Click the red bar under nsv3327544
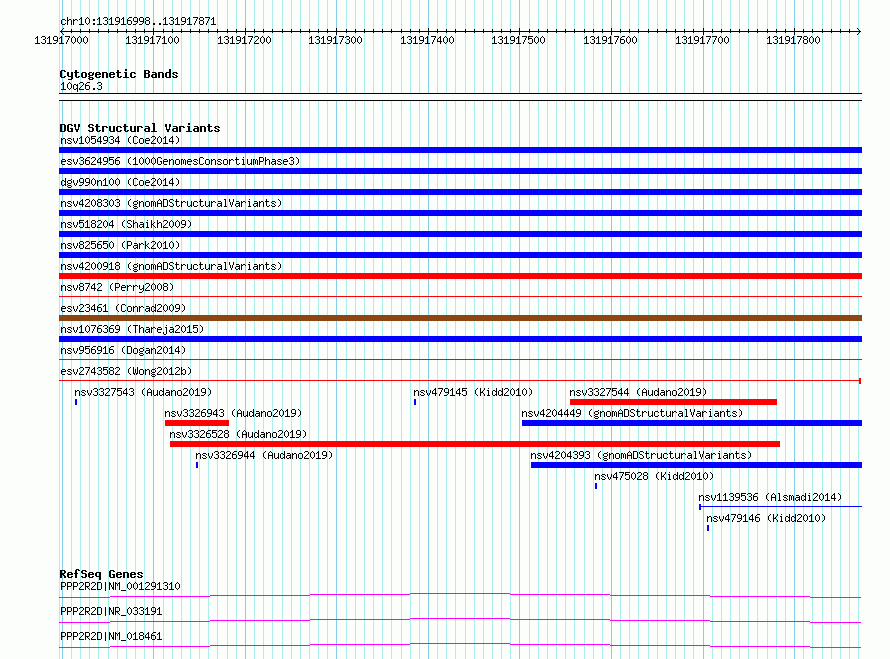890x659 pixels. click(x=673, y=402)
